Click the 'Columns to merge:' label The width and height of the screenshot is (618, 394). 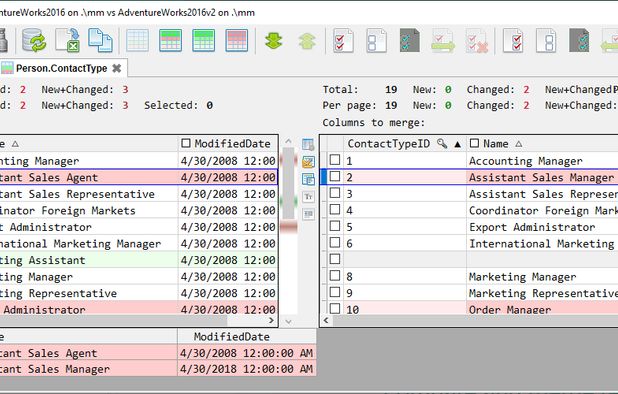[374, 123]
